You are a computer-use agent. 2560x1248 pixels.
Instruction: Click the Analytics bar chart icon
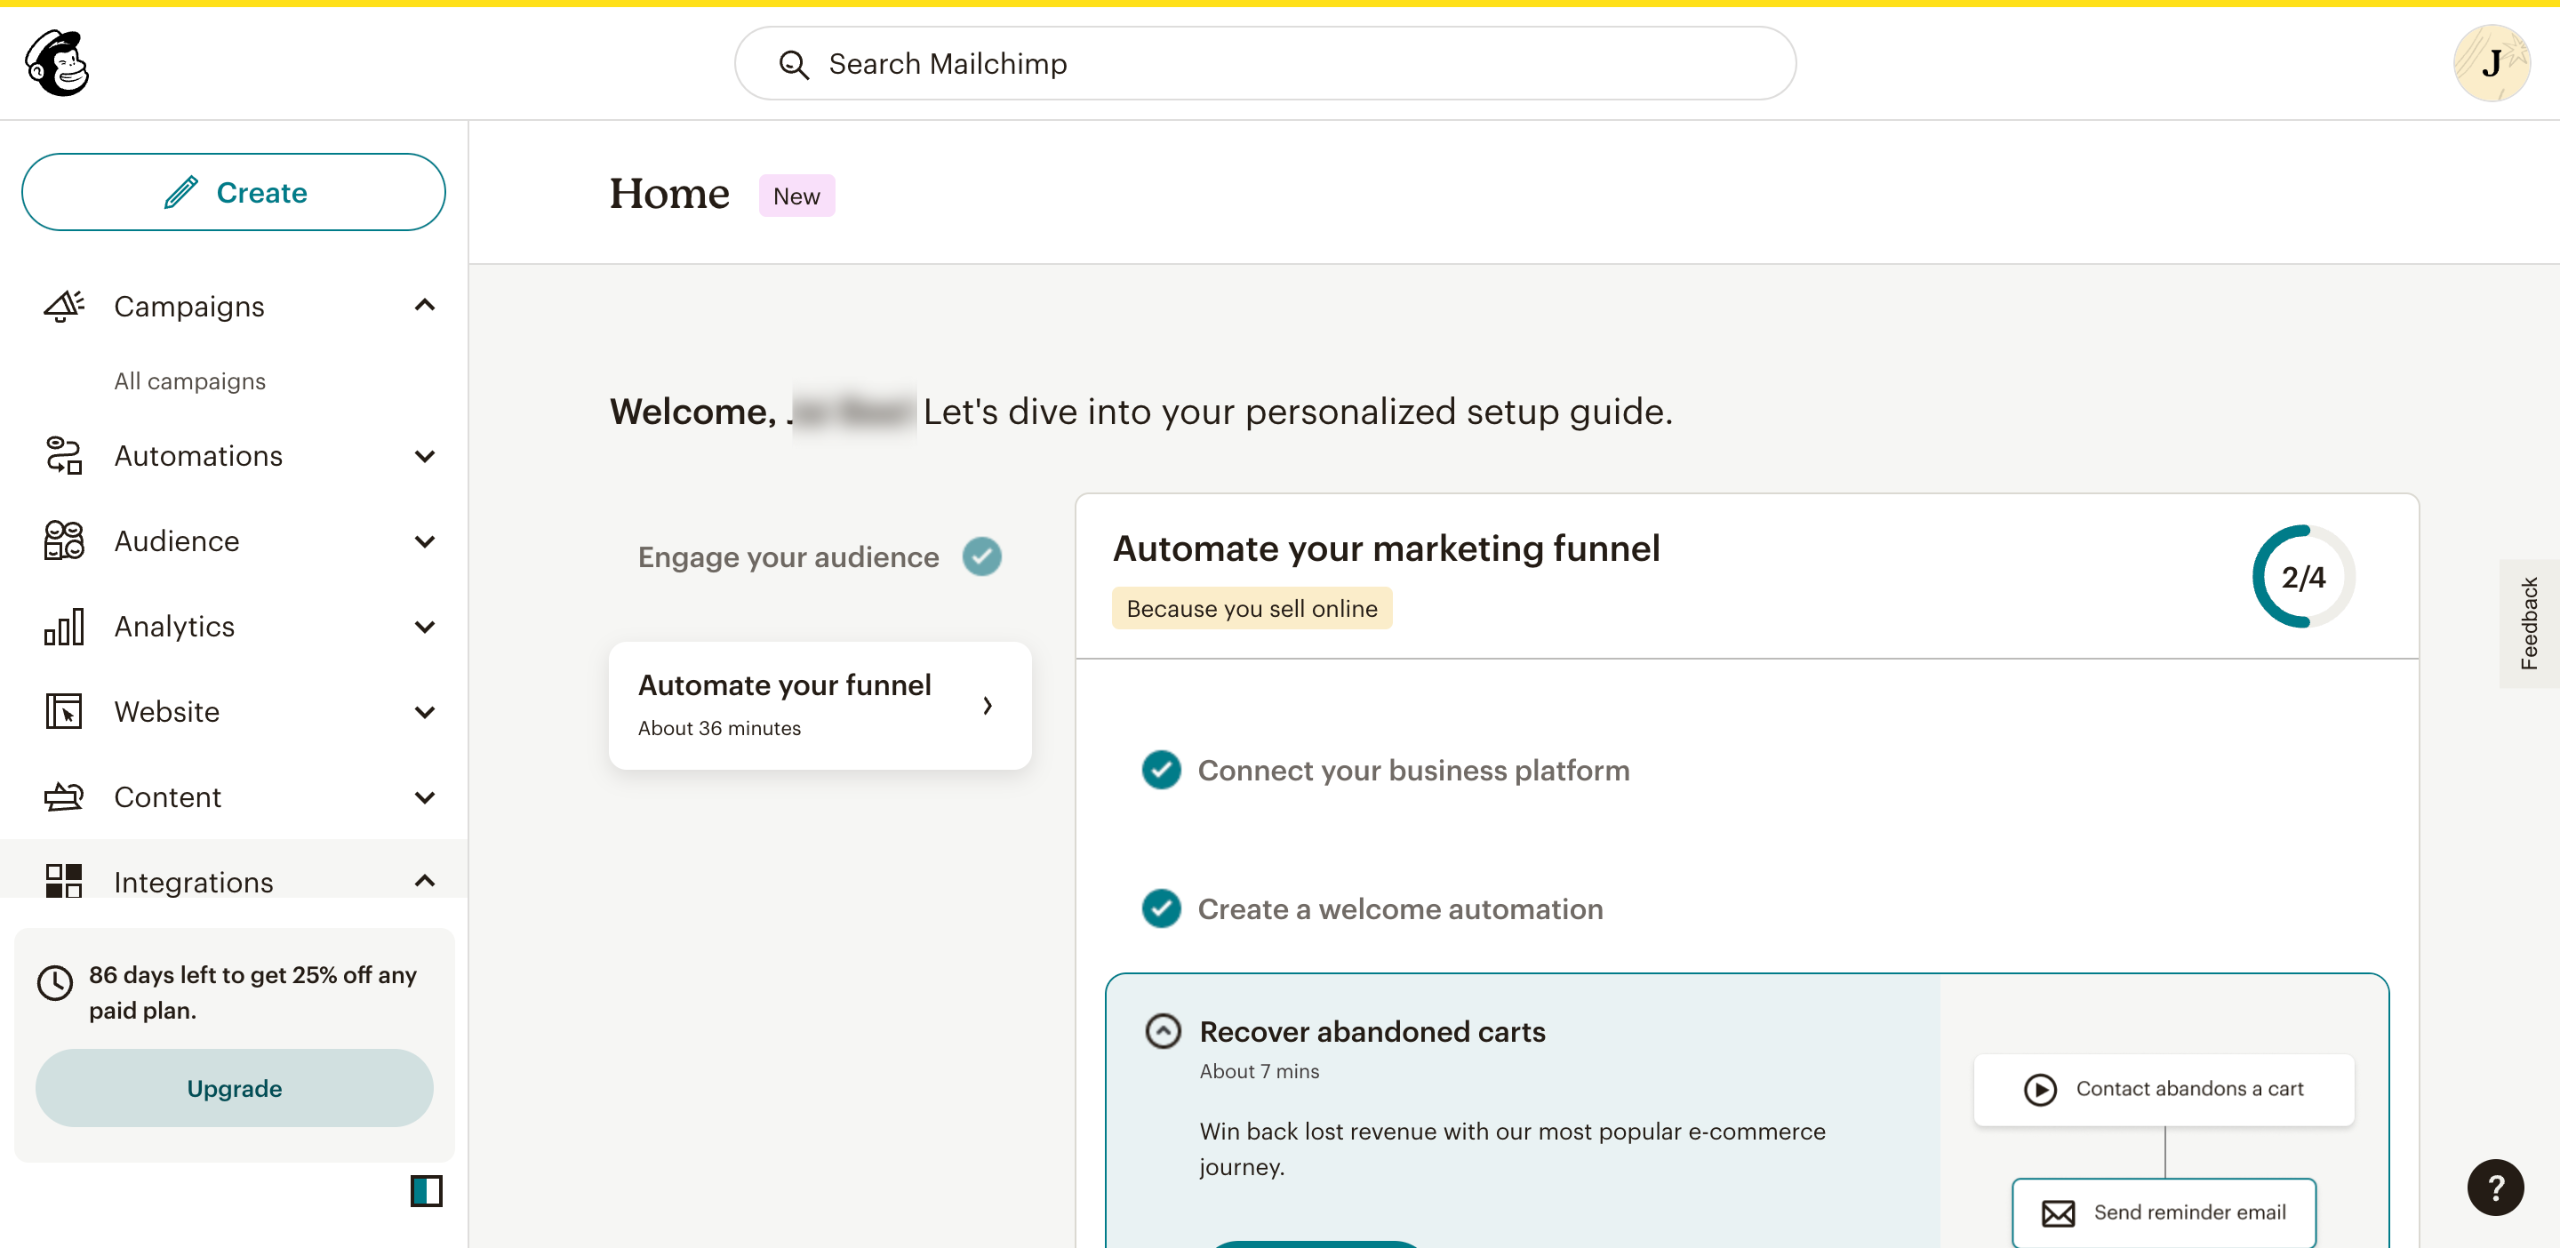[x=64, y=626]
